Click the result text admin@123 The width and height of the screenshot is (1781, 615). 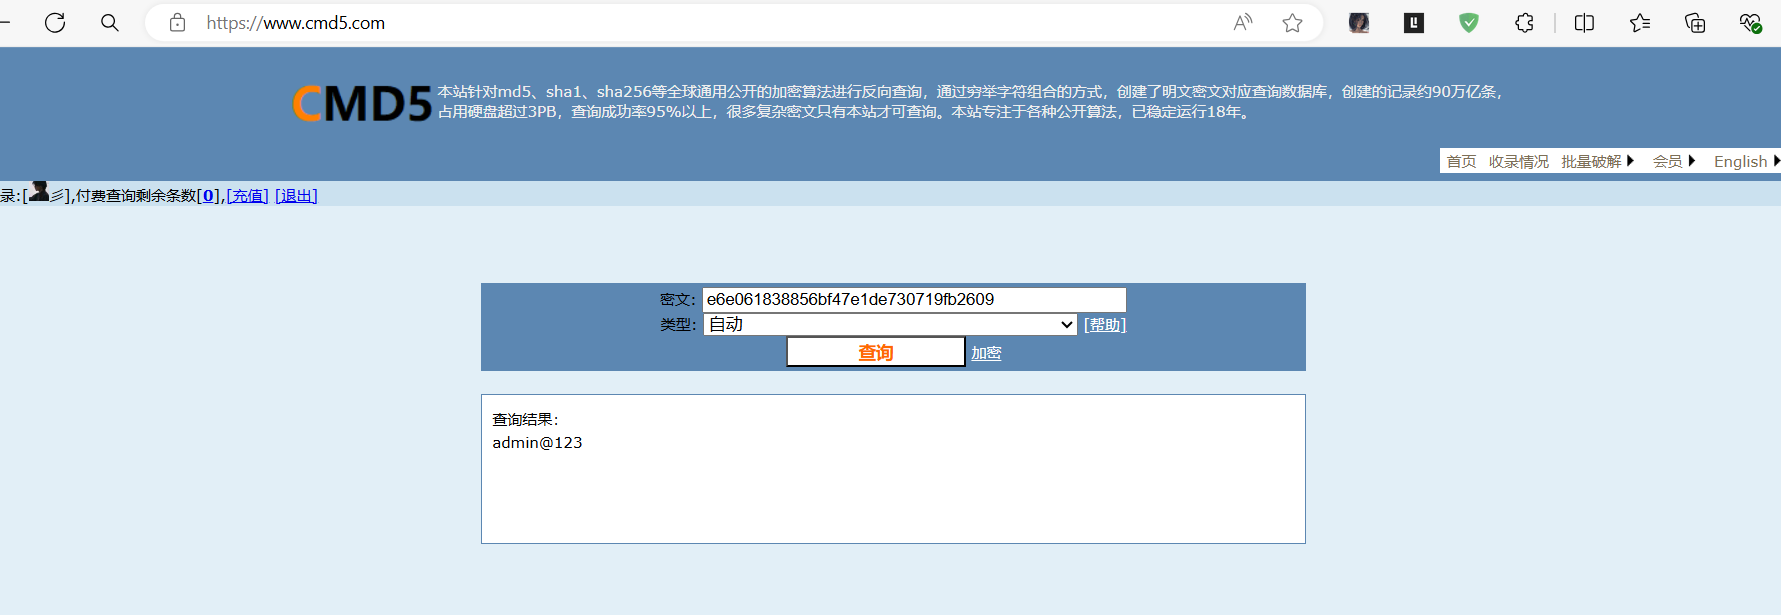point(537,442)
